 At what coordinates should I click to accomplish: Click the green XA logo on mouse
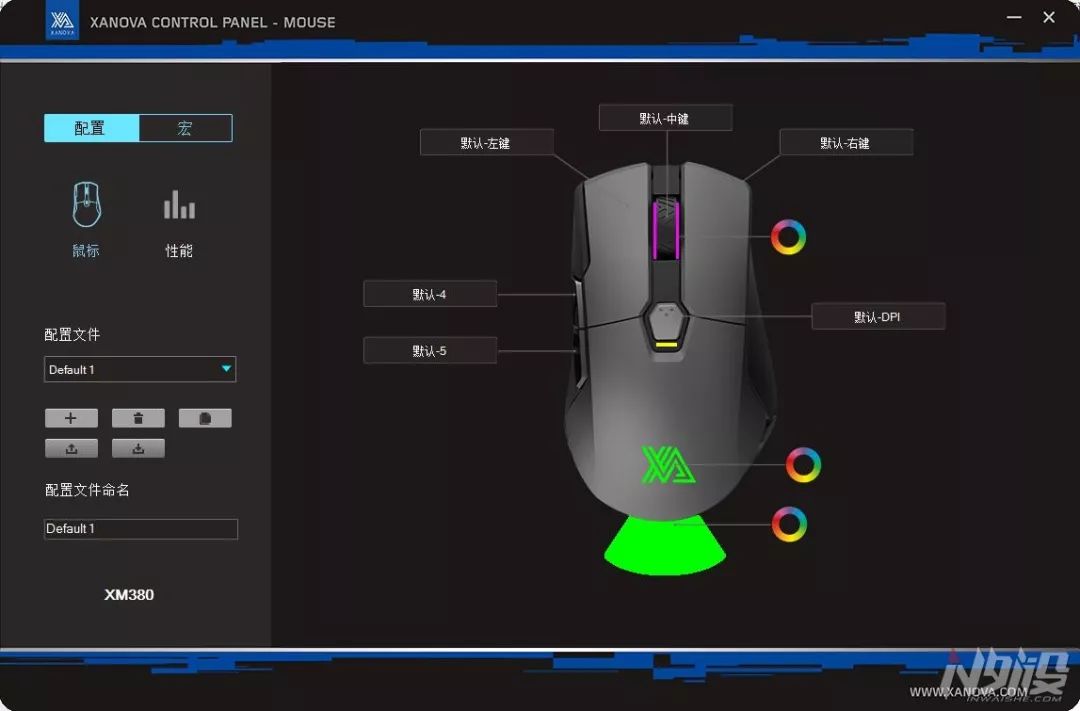pyautogui.click(x=667, y=464)
